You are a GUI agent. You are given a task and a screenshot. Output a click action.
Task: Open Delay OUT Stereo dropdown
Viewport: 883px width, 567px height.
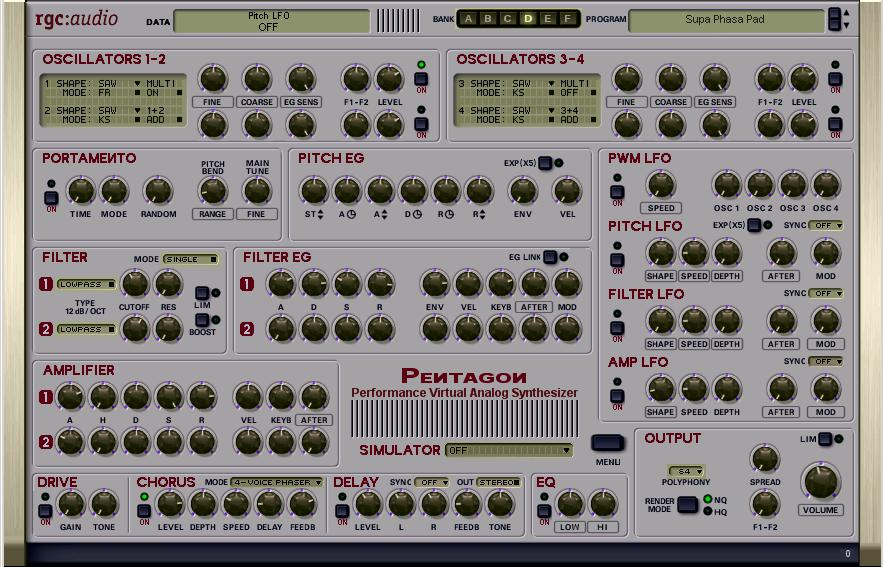pyautogui.click(x=498, y=482)
